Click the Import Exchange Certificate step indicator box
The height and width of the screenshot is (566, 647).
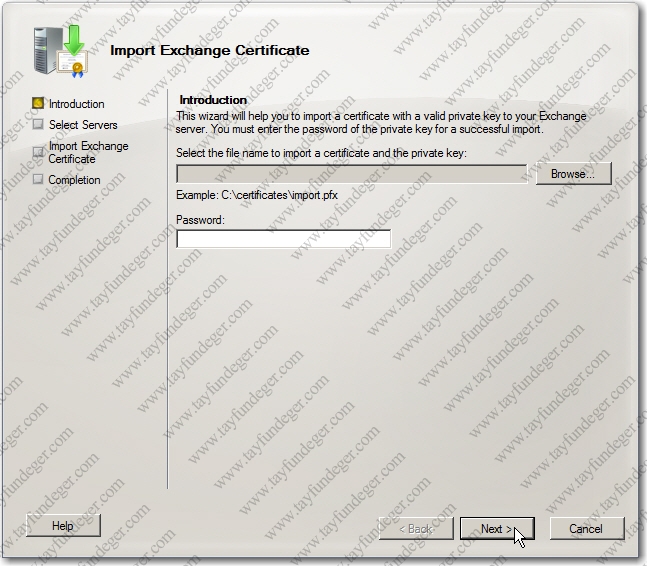click(38, 152)
